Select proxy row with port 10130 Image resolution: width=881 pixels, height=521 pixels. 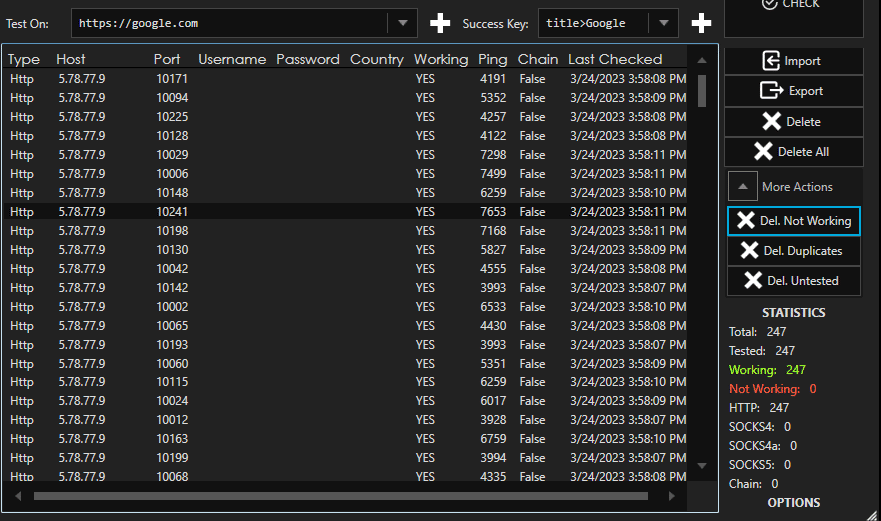coord(346,250)
